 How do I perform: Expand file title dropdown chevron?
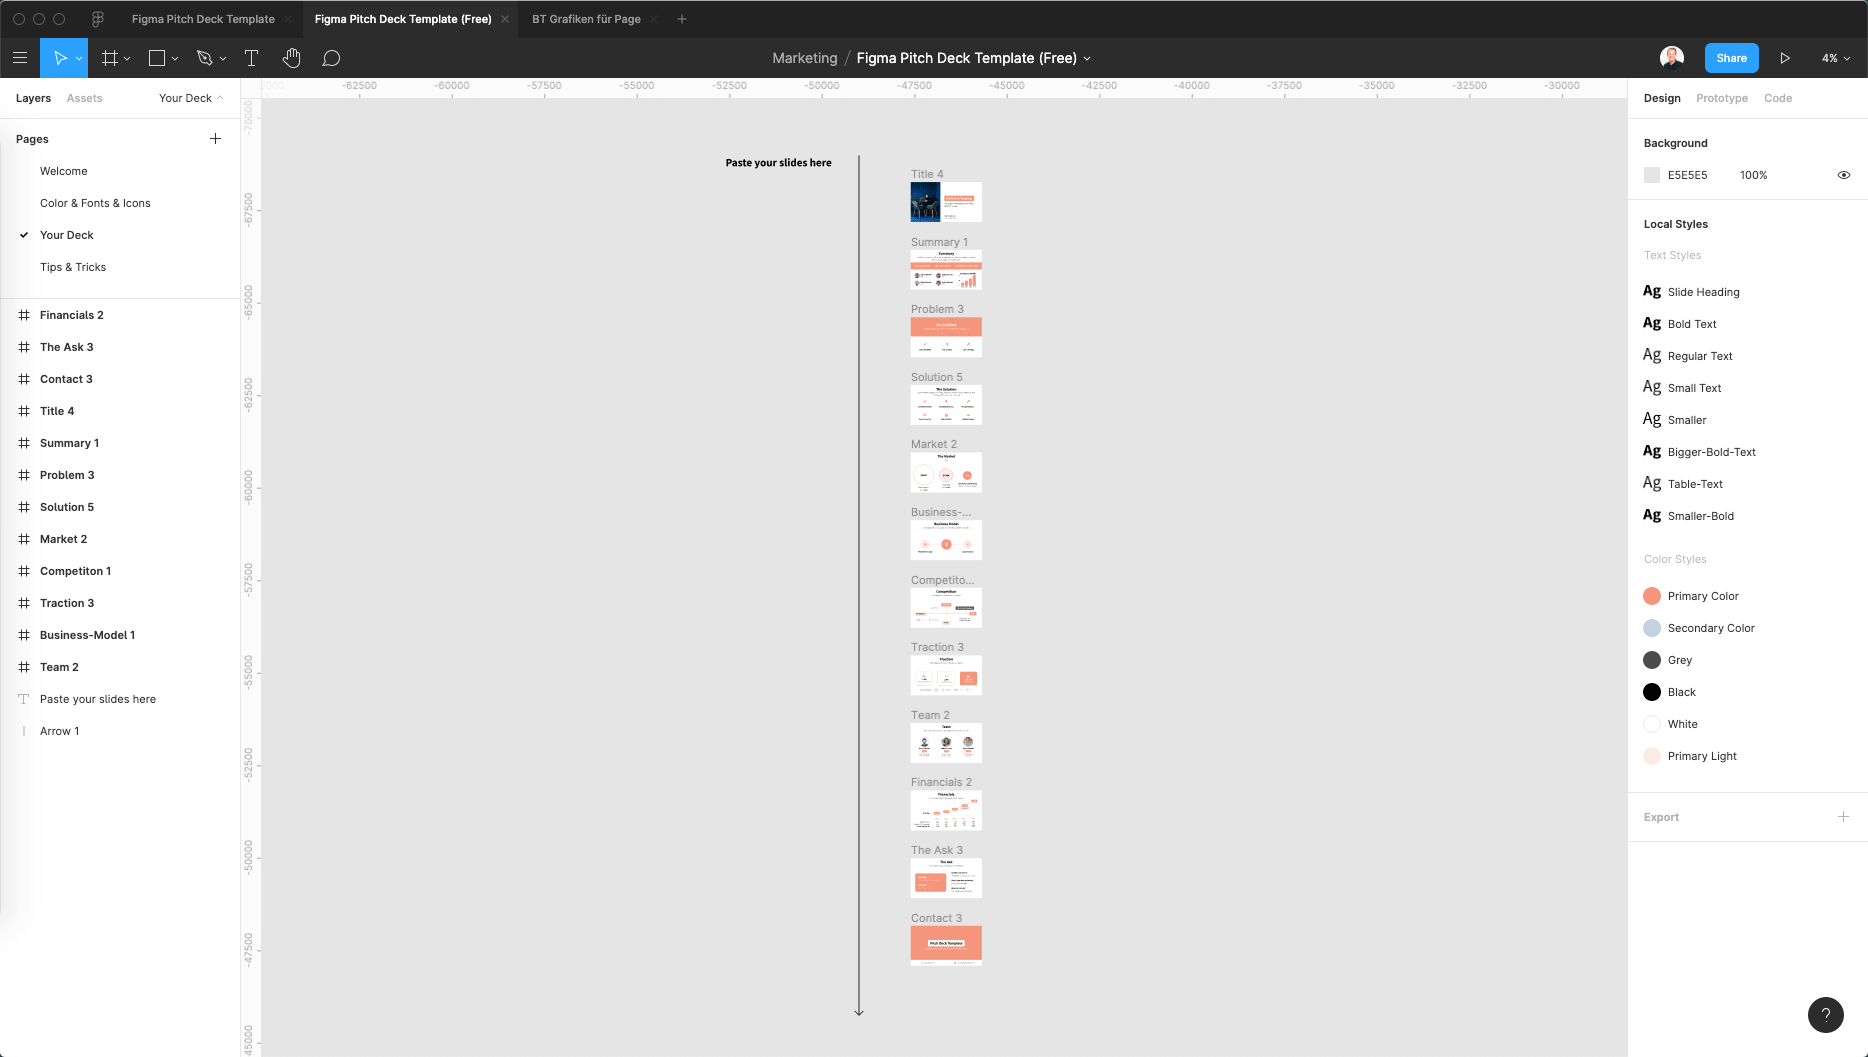[1087, 59]
